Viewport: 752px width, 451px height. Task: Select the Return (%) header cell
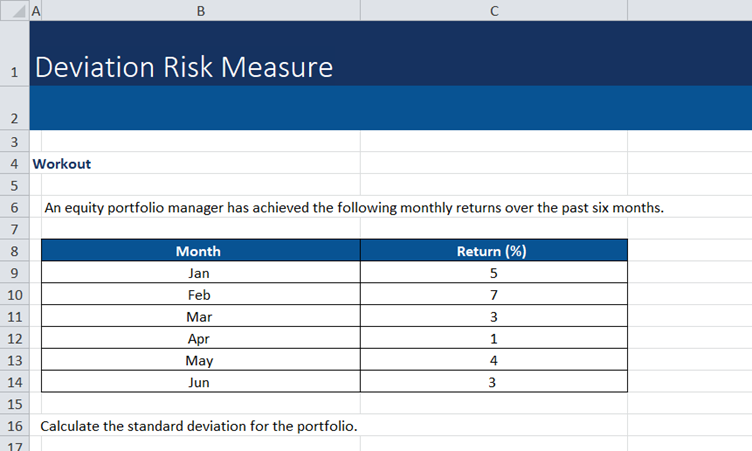coord(491,251)
